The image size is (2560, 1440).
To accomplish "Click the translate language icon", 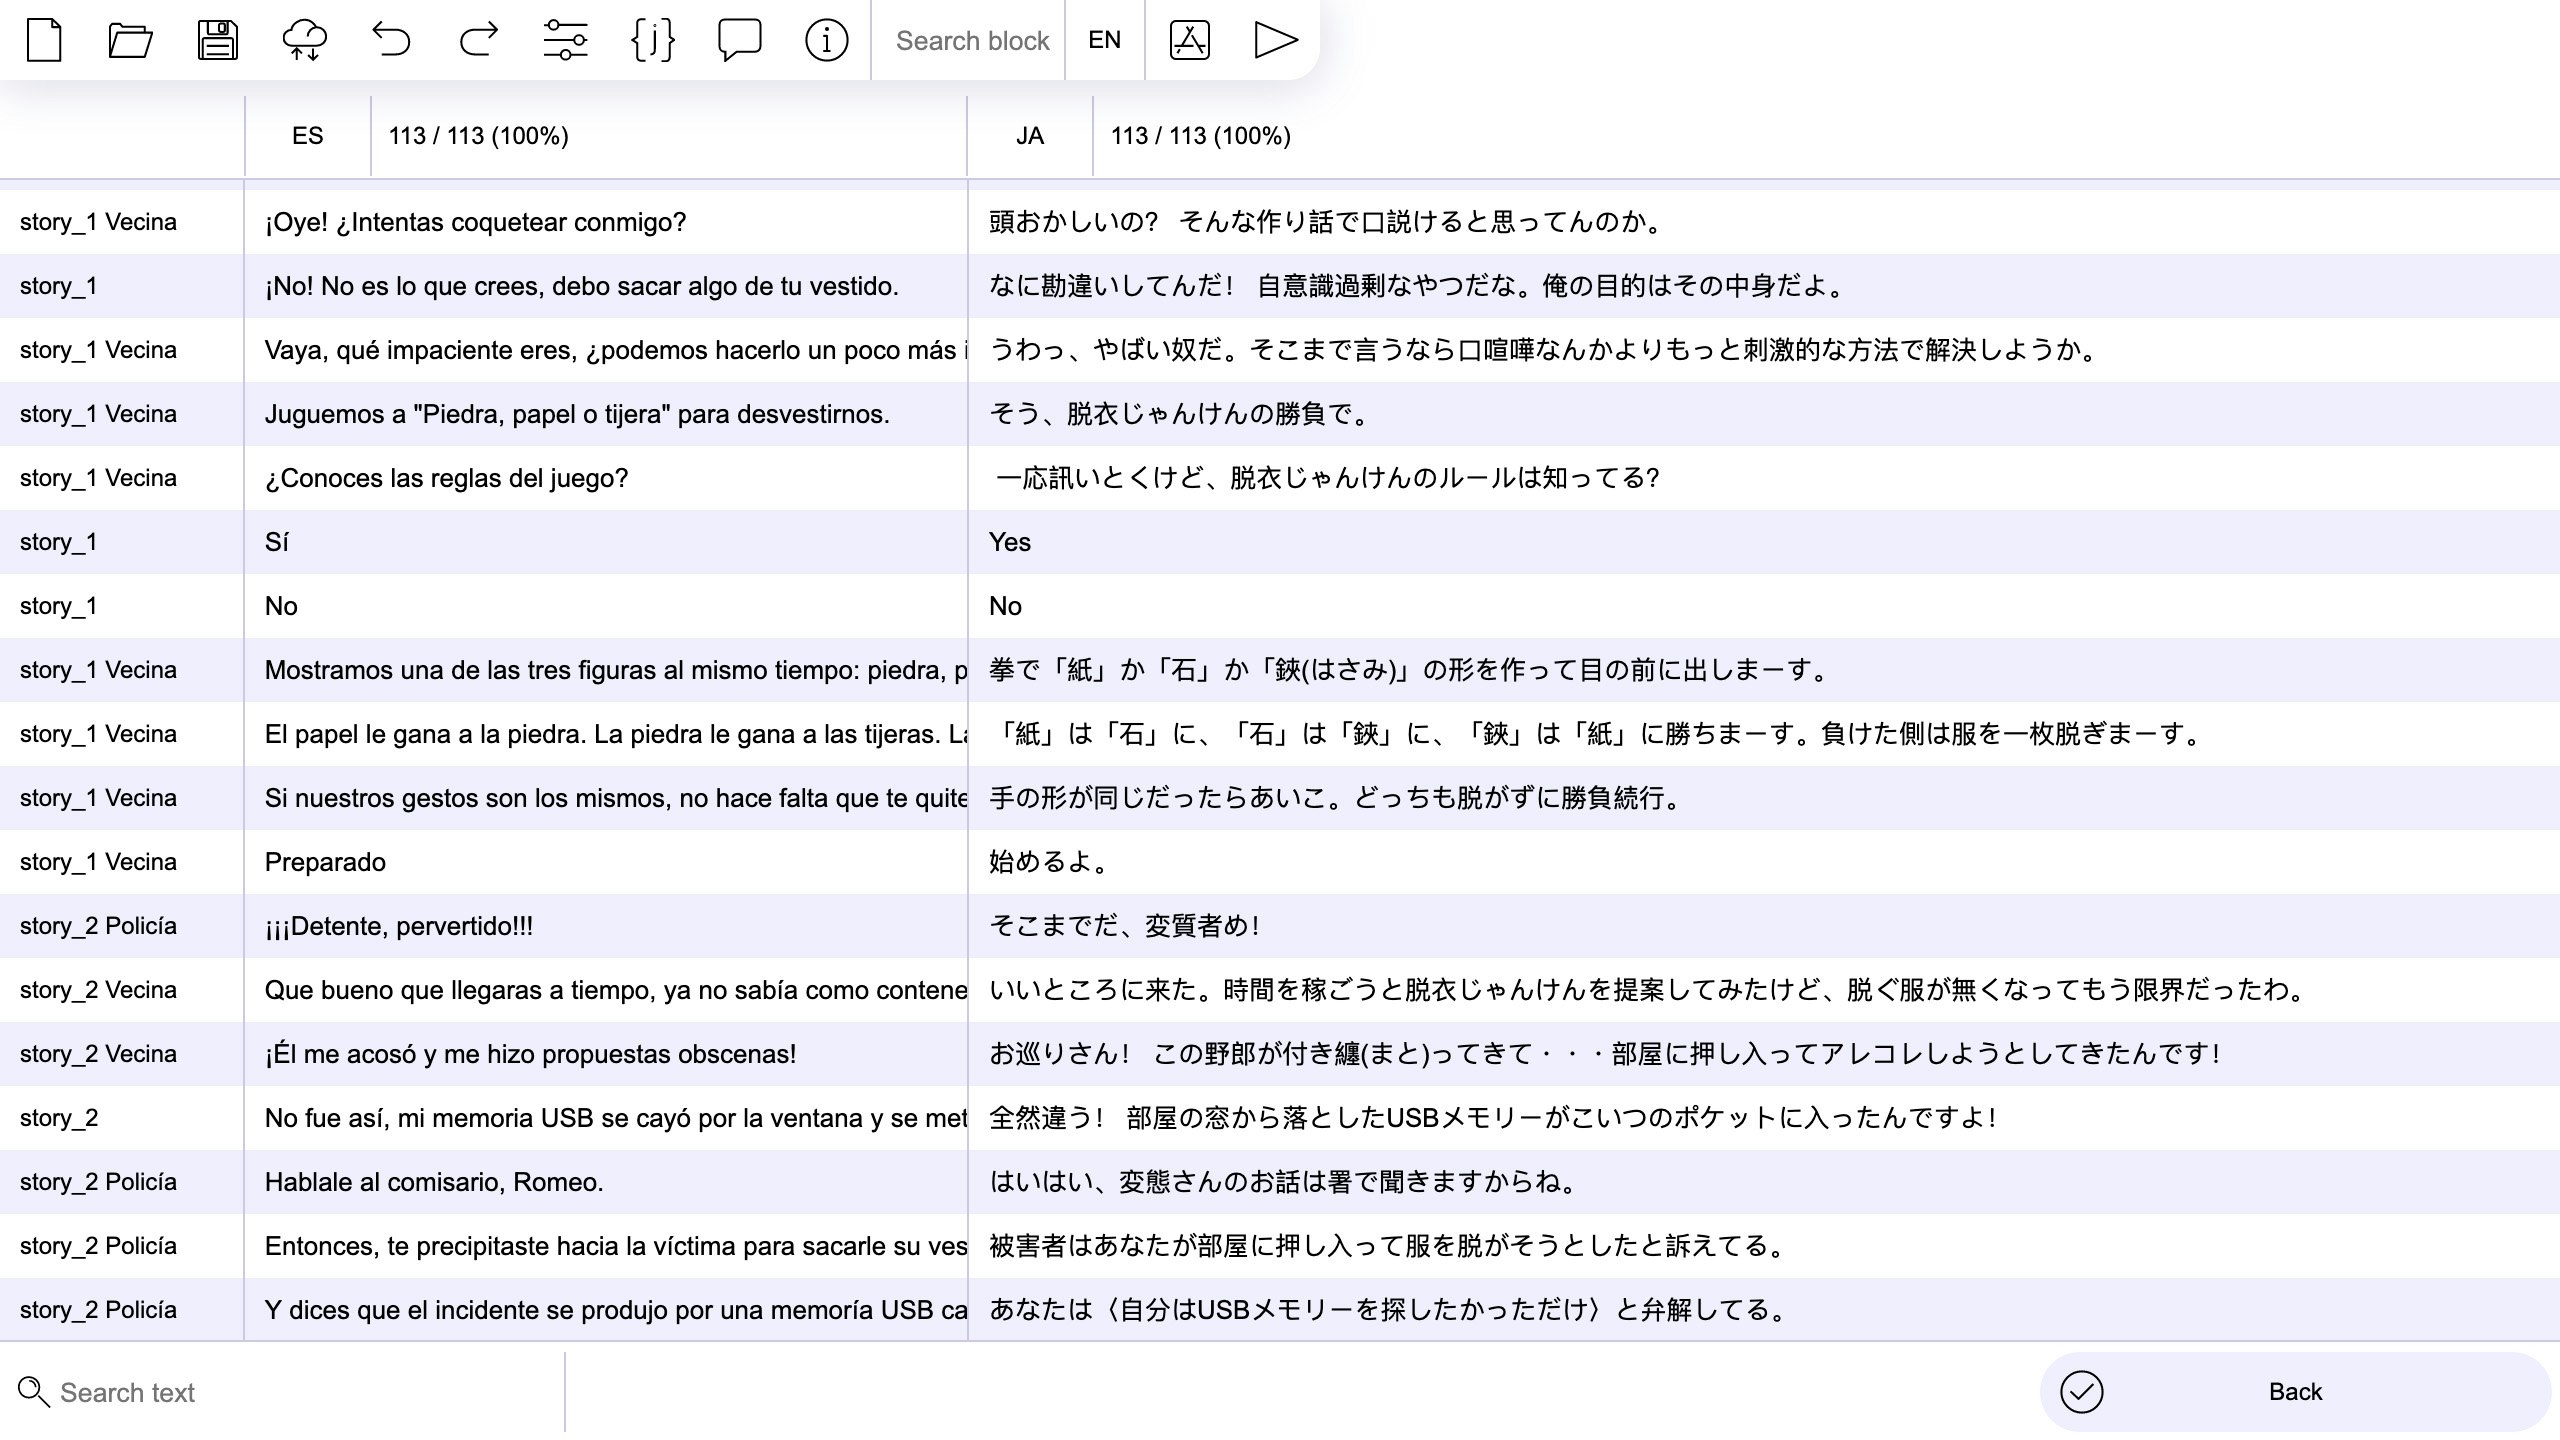I will pyautogui.click(x=1189, y=40).
